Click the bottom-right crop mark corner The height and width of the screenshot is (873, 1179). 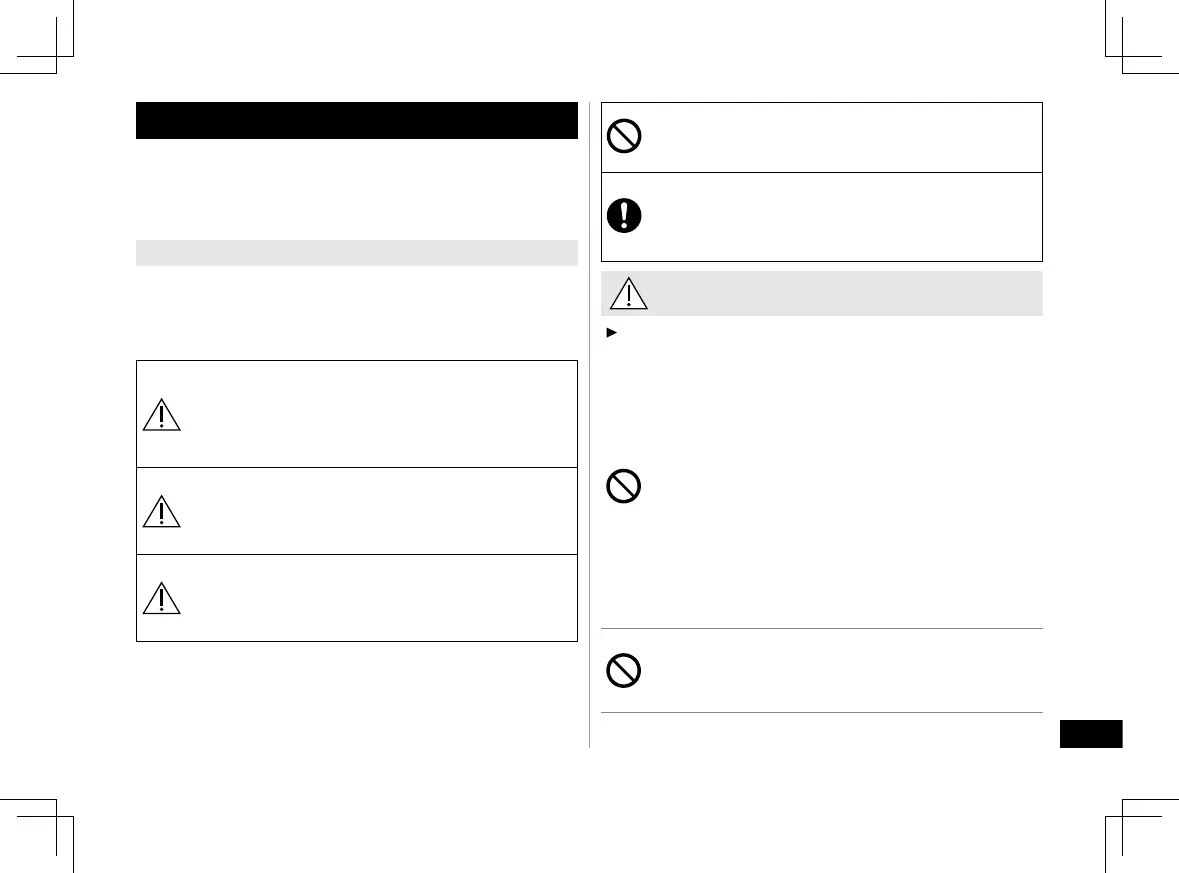pyautogui.click(x=1122, y=816)
